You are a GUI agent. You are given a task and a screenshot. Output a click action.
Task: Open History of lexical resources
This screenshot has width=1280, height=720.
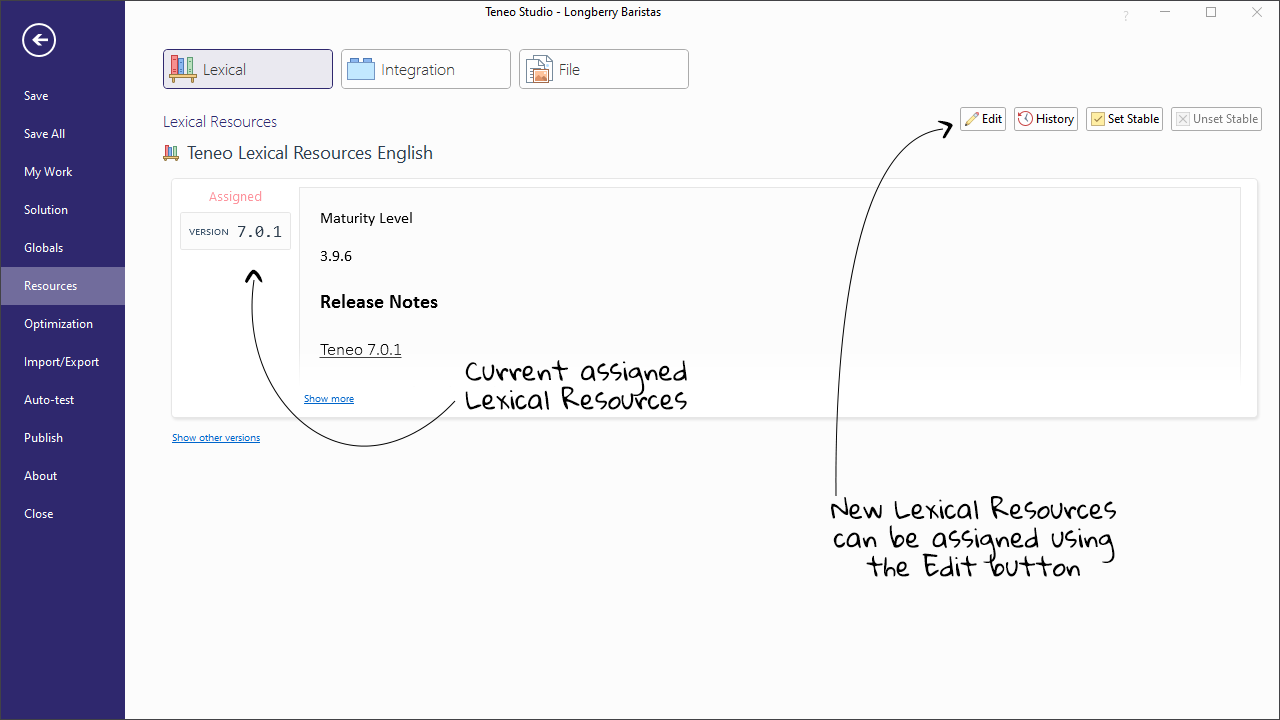pyautogui.click(x=1046, y=119)
